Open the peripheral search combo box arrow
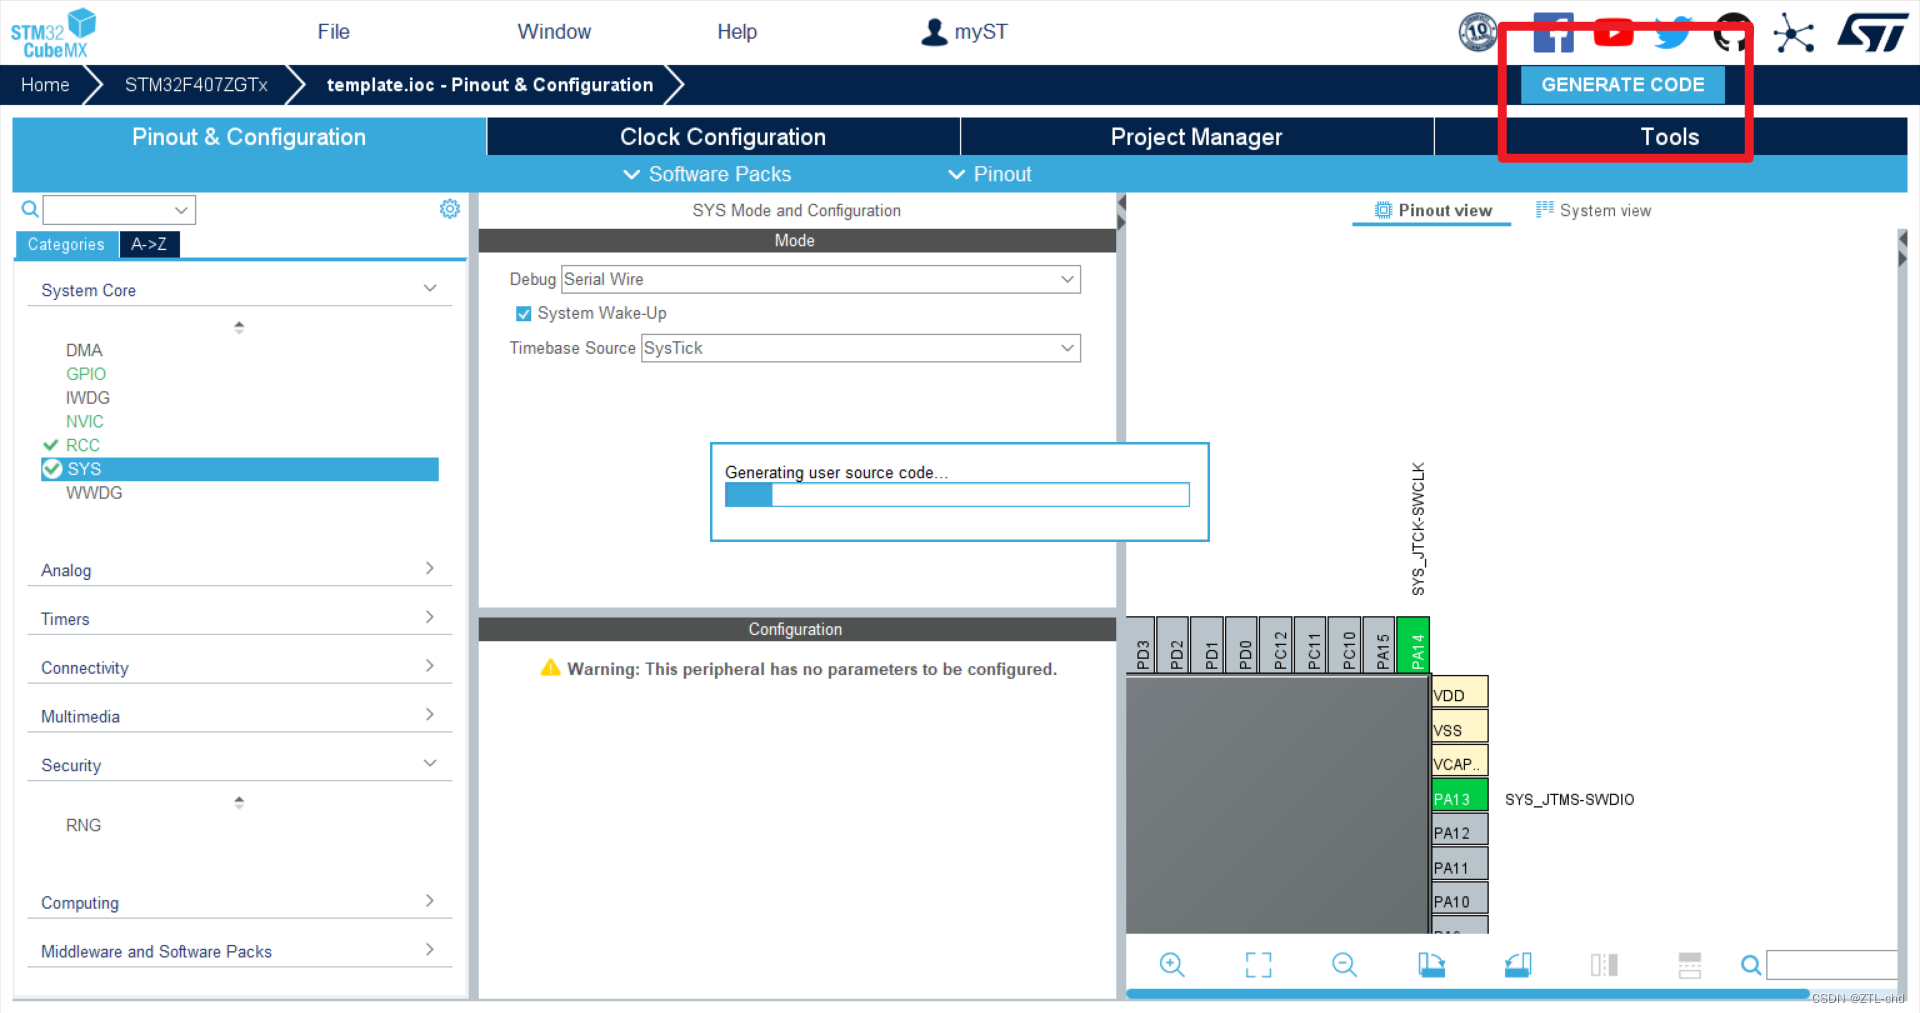Image resolution: width=1920 pixels, height=1013 pixels. [181, 210]
